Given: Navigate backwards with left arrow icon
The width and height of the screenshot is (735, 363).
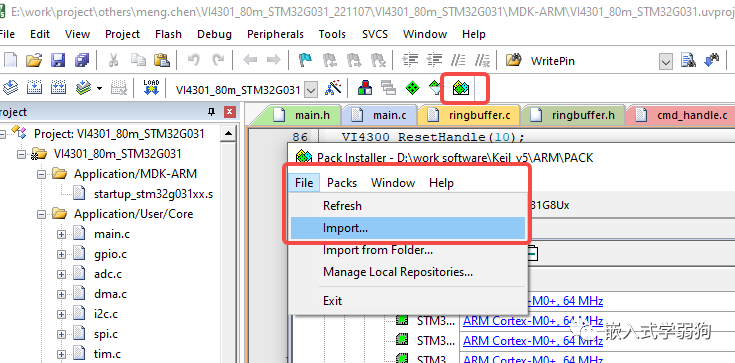Looking at the screenshot, I should click(x=249, y=60).
